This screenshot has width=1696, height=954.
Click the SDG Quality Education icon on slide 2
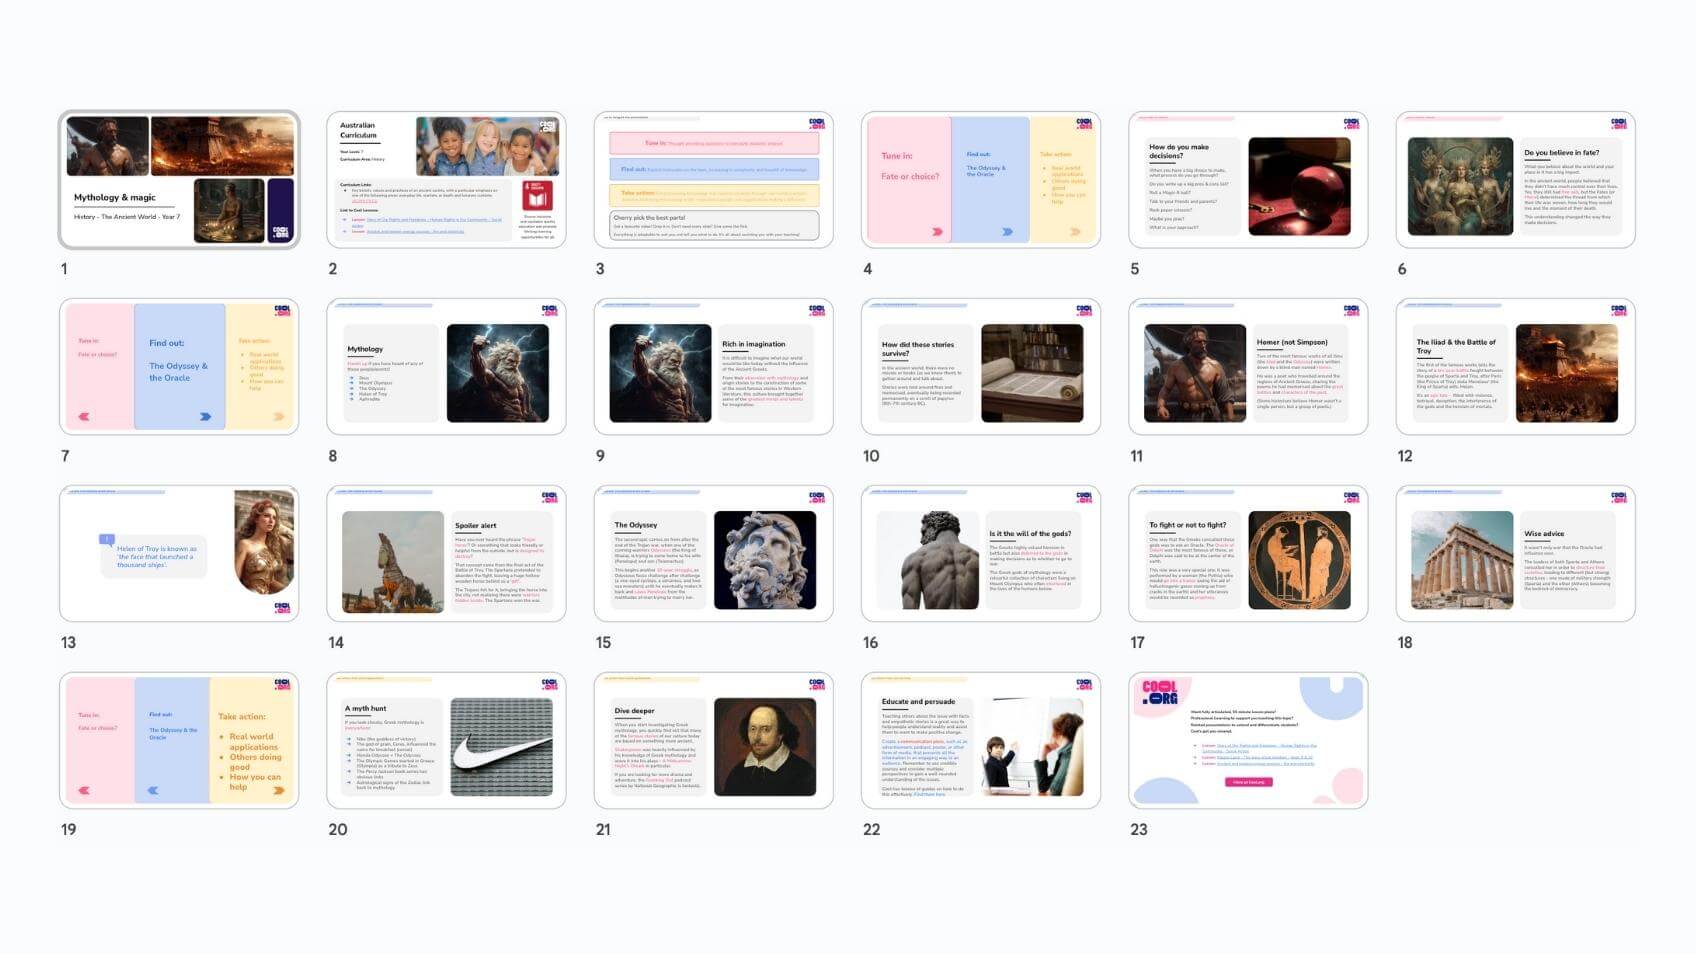537,195
